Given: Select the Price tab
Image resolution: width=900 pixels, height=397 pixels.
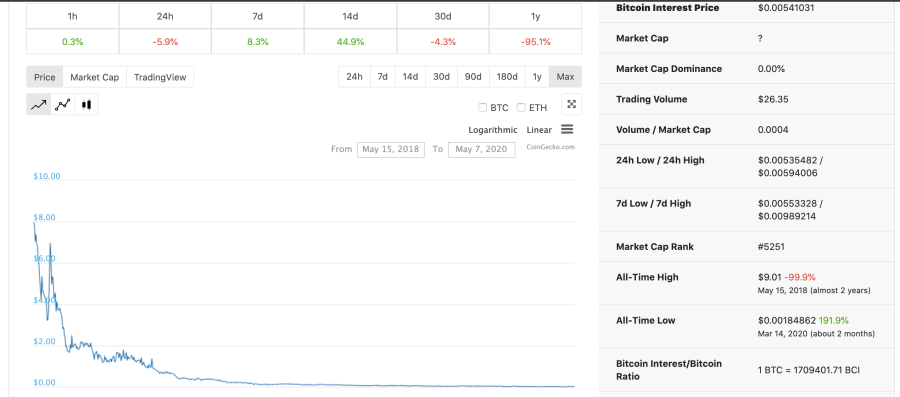Looking at the screenshot, I should (45, 77).
